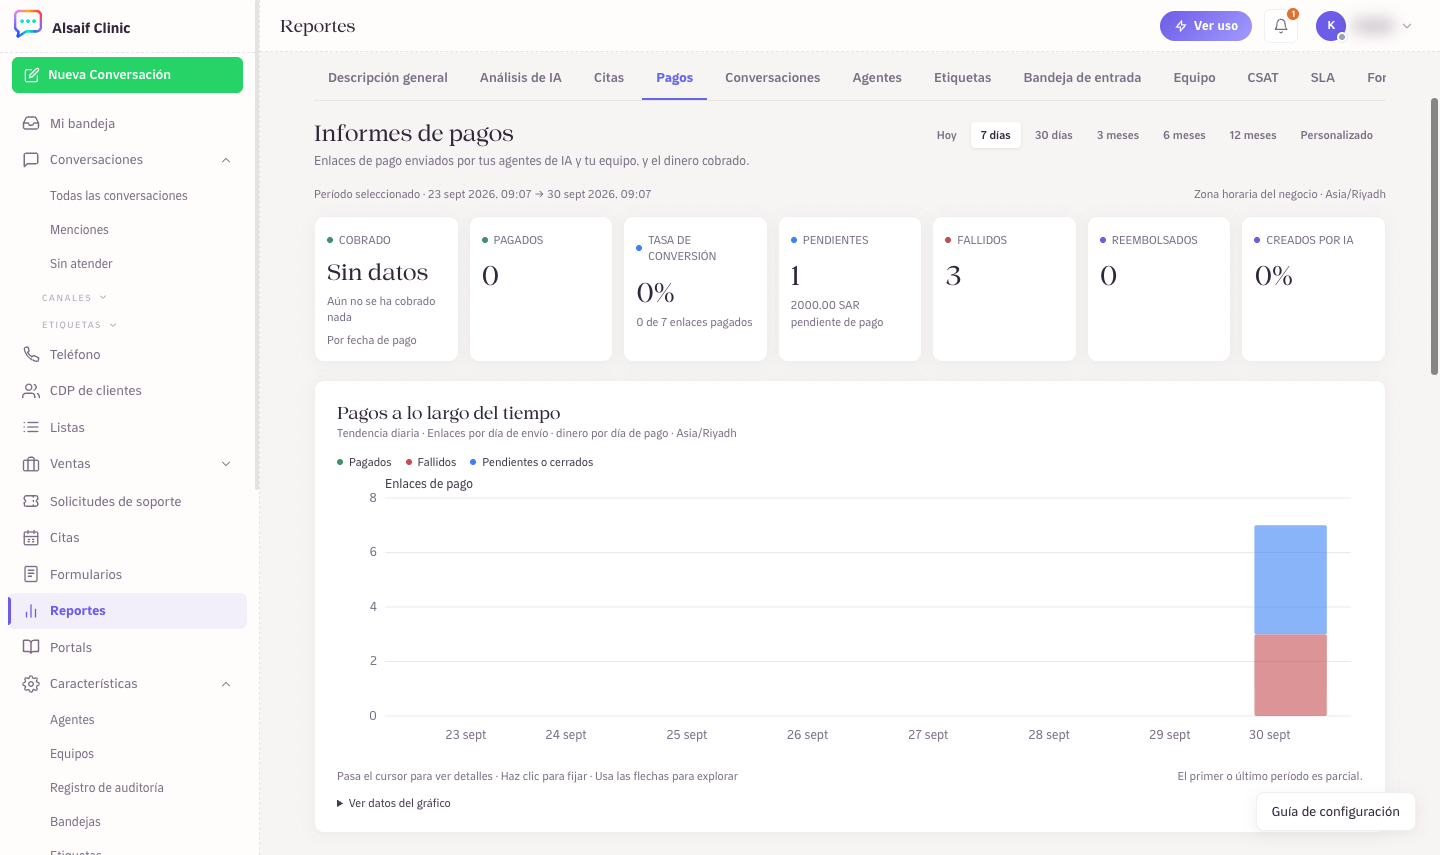Image resolution: width=1440 pixels, height=855 pixels.
Task: Click the Formularios document icon
Action: coord(31,574)
